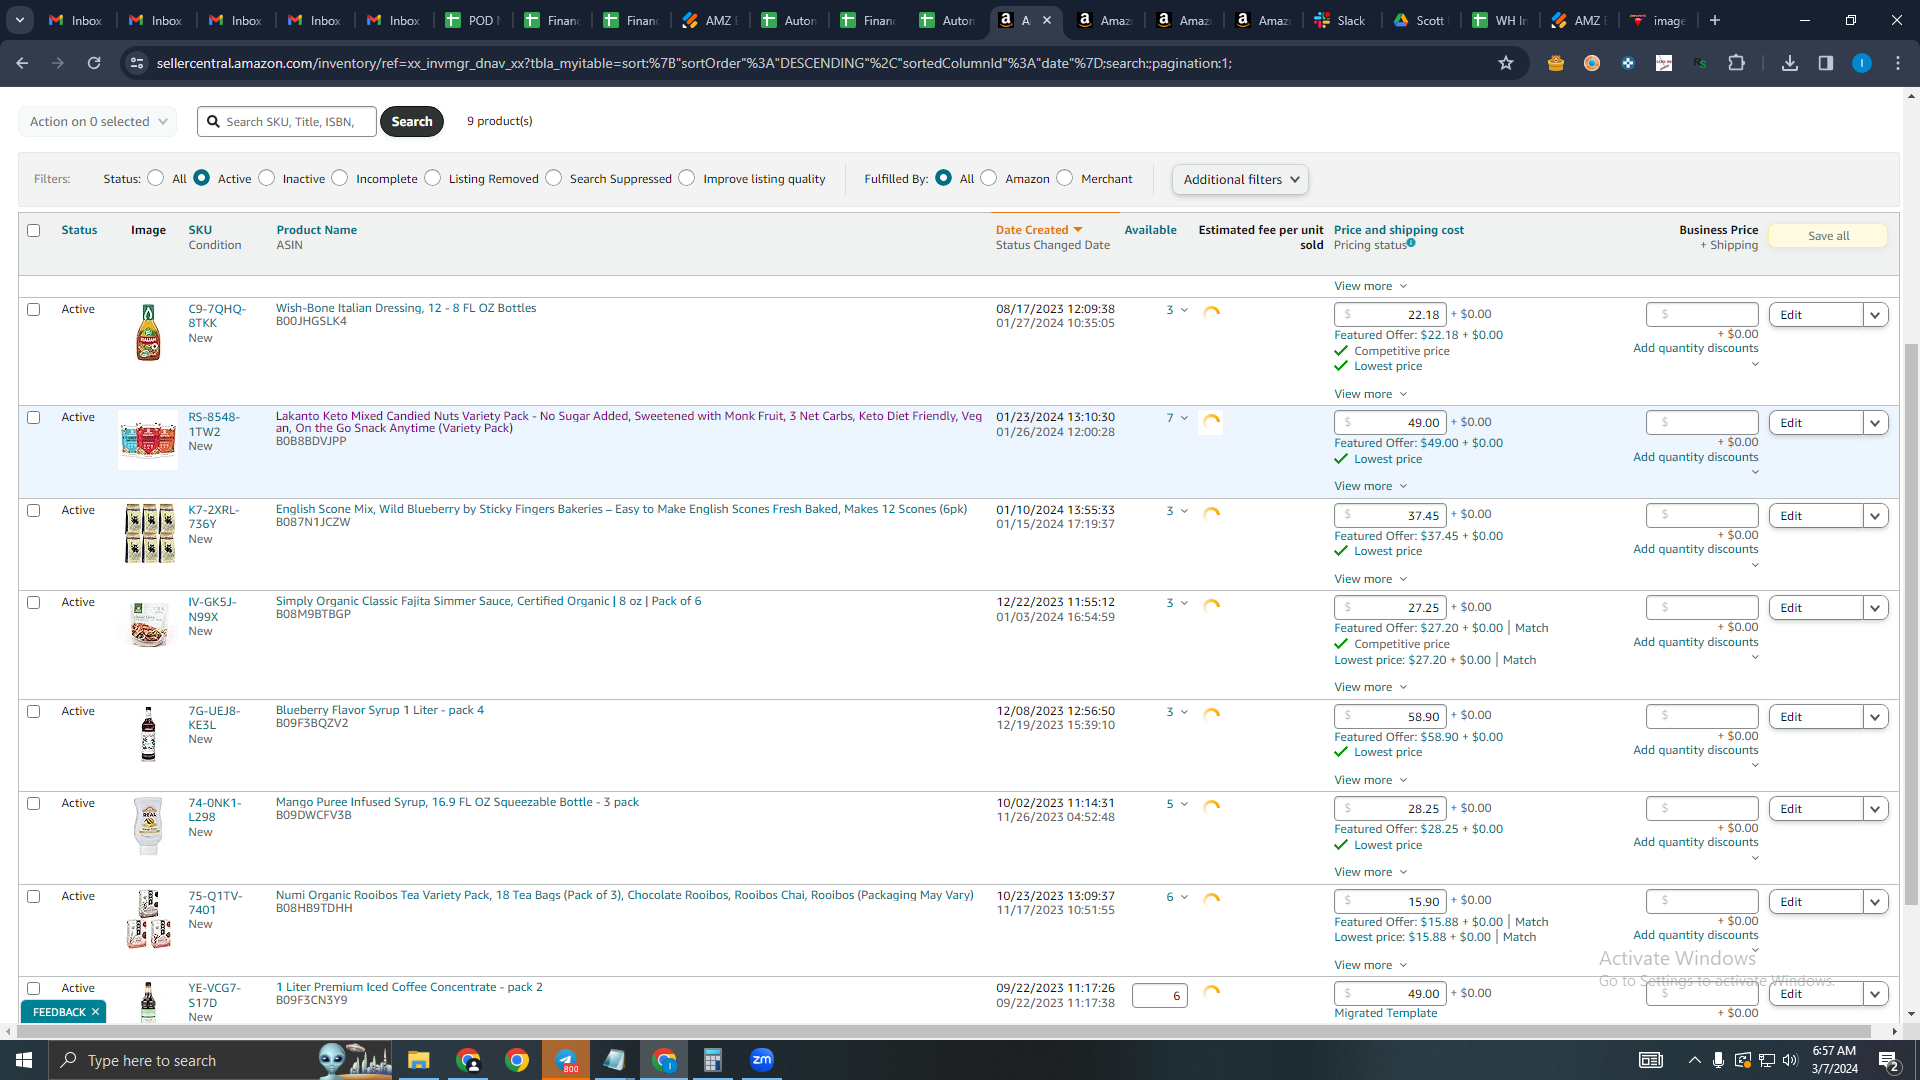Click Match beside Featured Offer $27.20

pyautogui.click(x=1531, y=628)
